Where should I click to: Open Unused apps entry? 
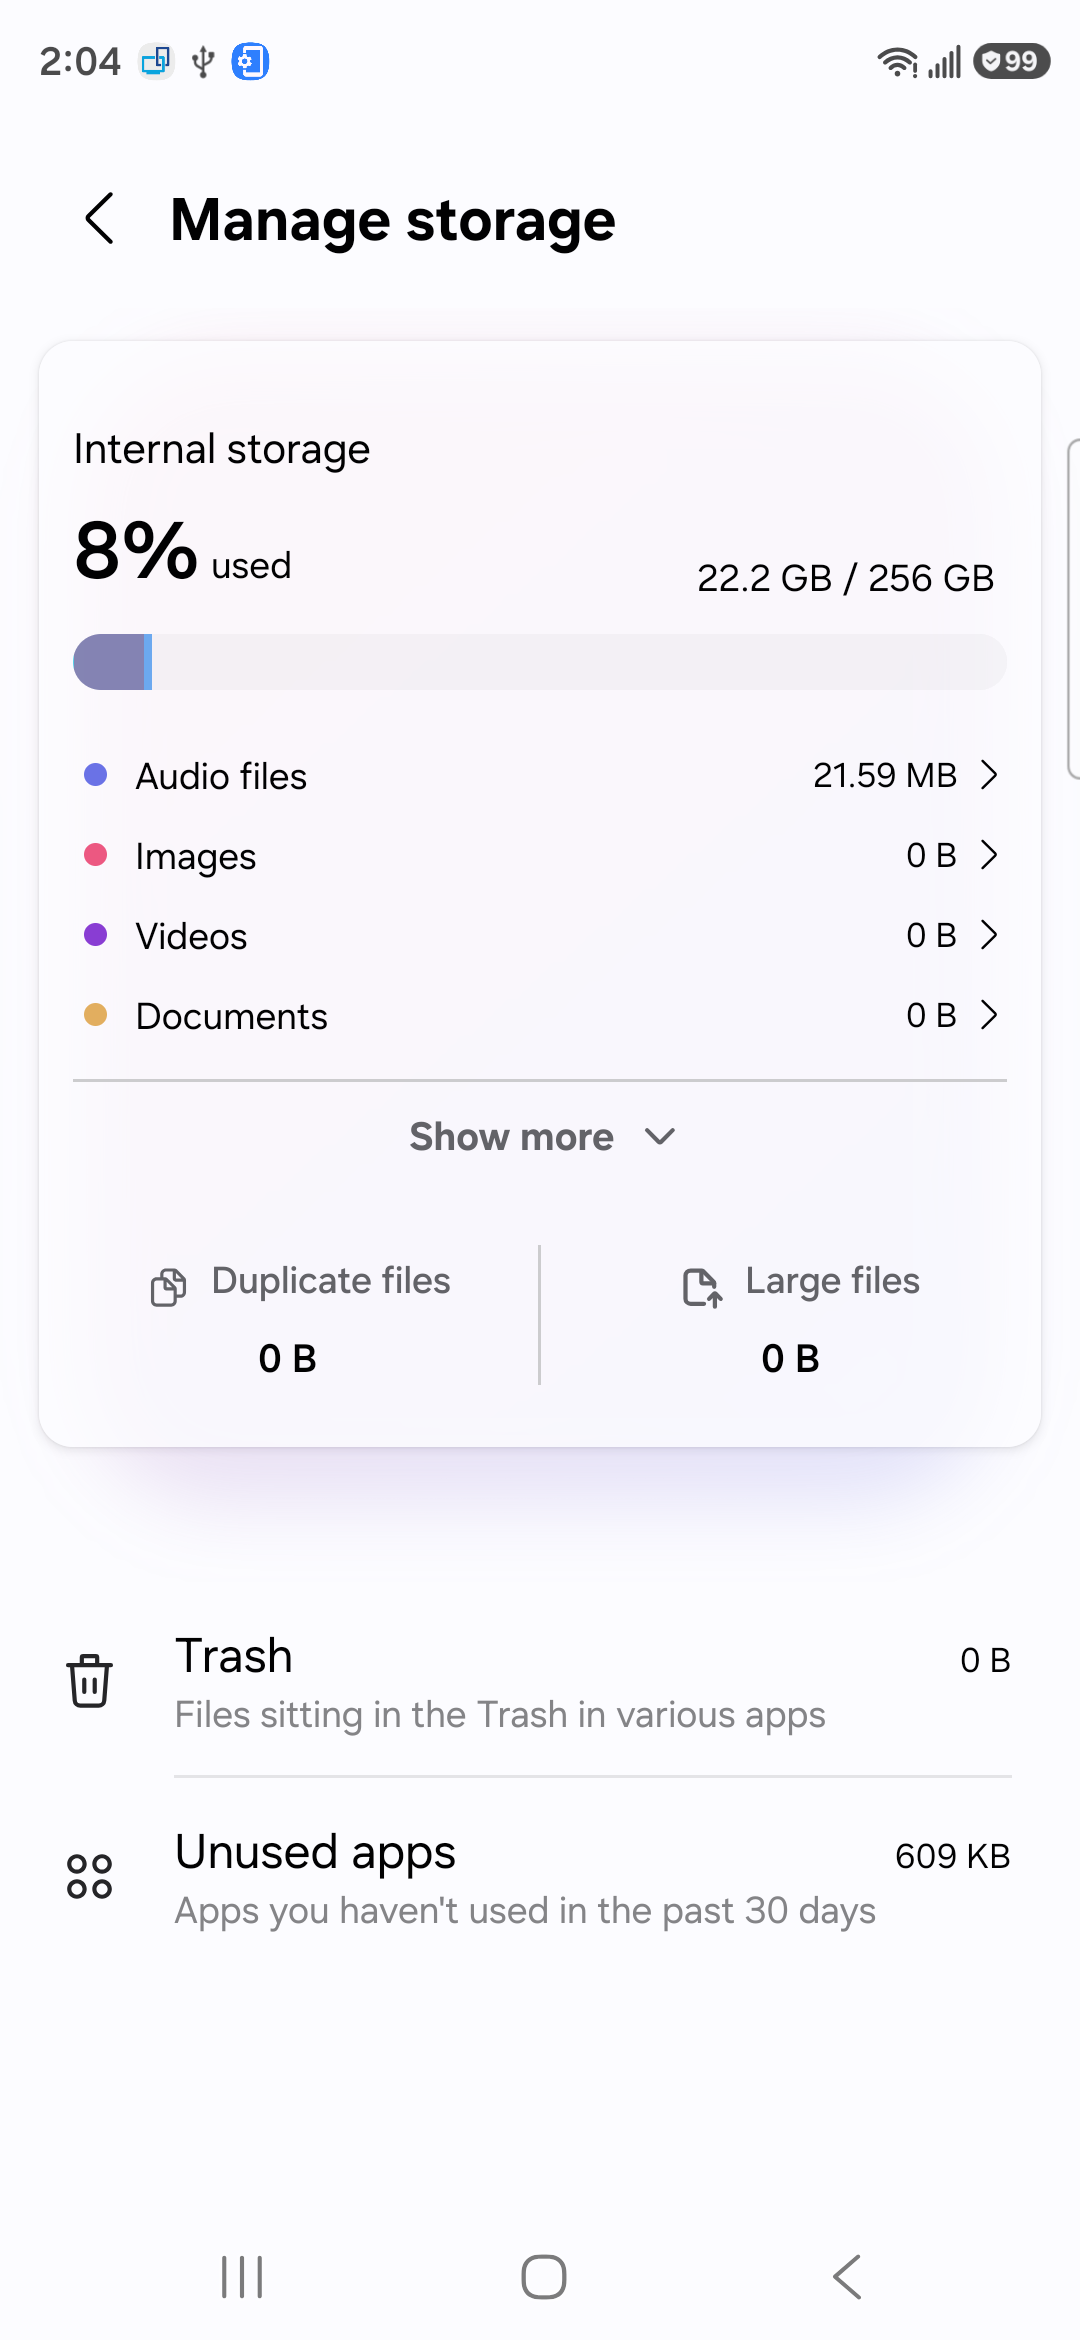tap(540, 1877)
